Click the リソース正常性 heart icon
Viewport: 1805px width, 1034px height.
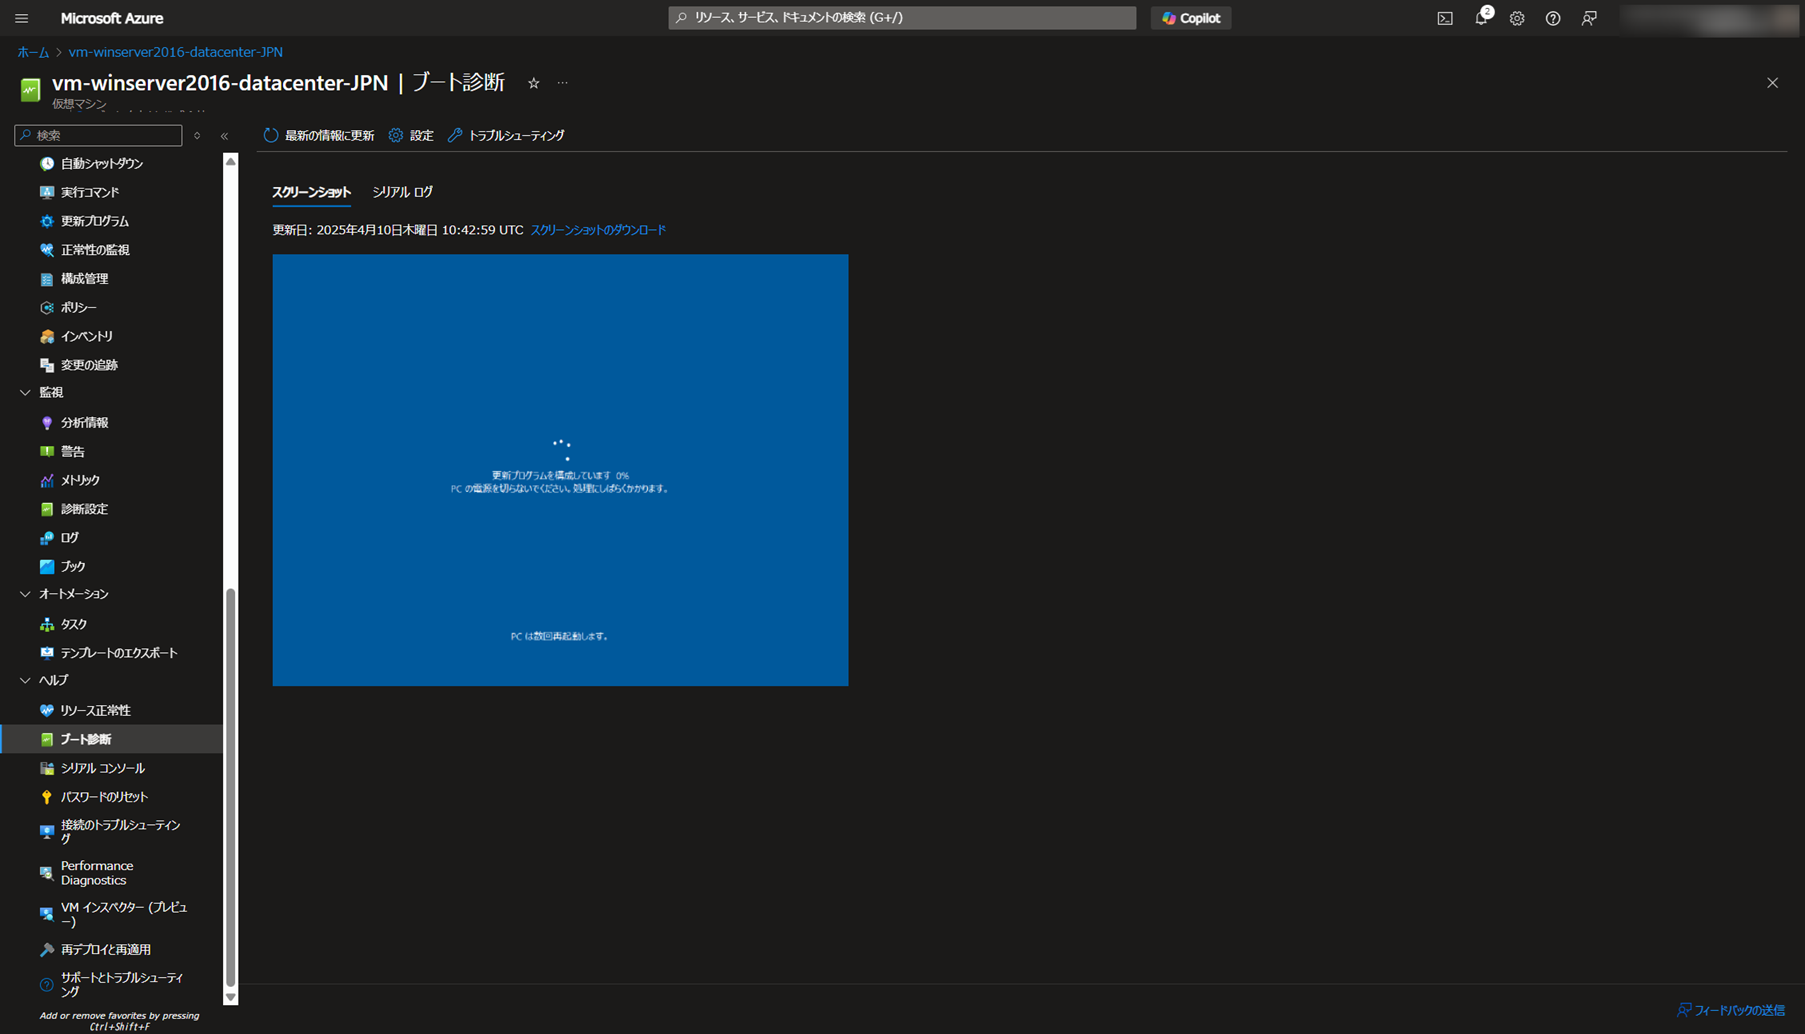tap(47, 711)
